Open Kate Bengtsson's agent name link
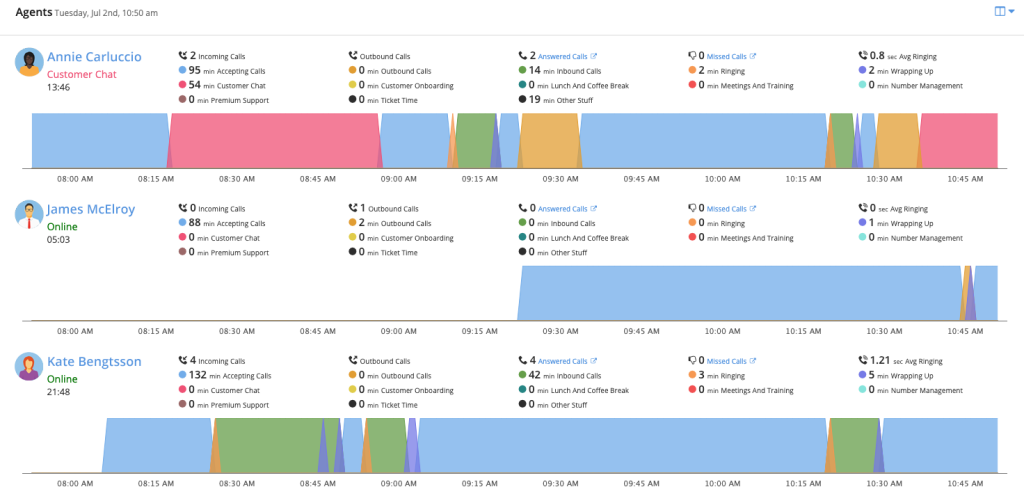 tap(96, 362)
